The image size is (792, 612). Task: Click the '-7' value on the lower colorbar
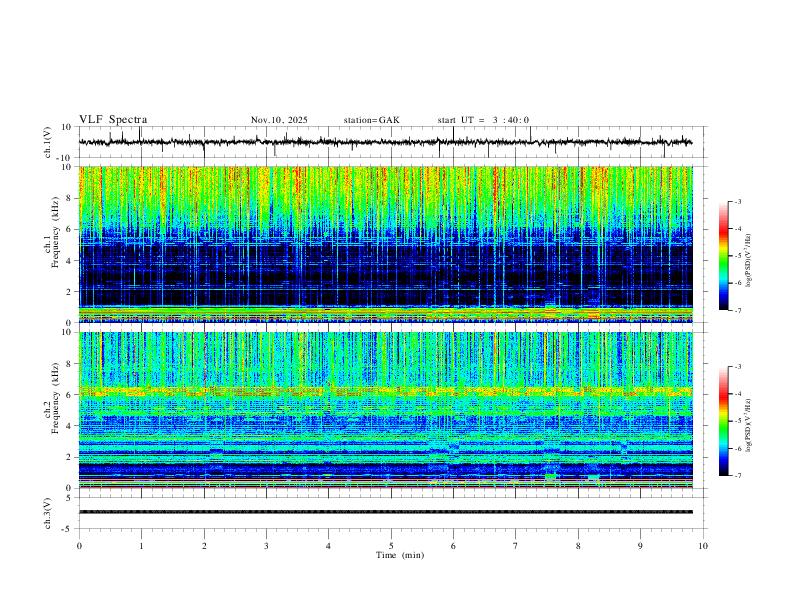tap(737, 476)
